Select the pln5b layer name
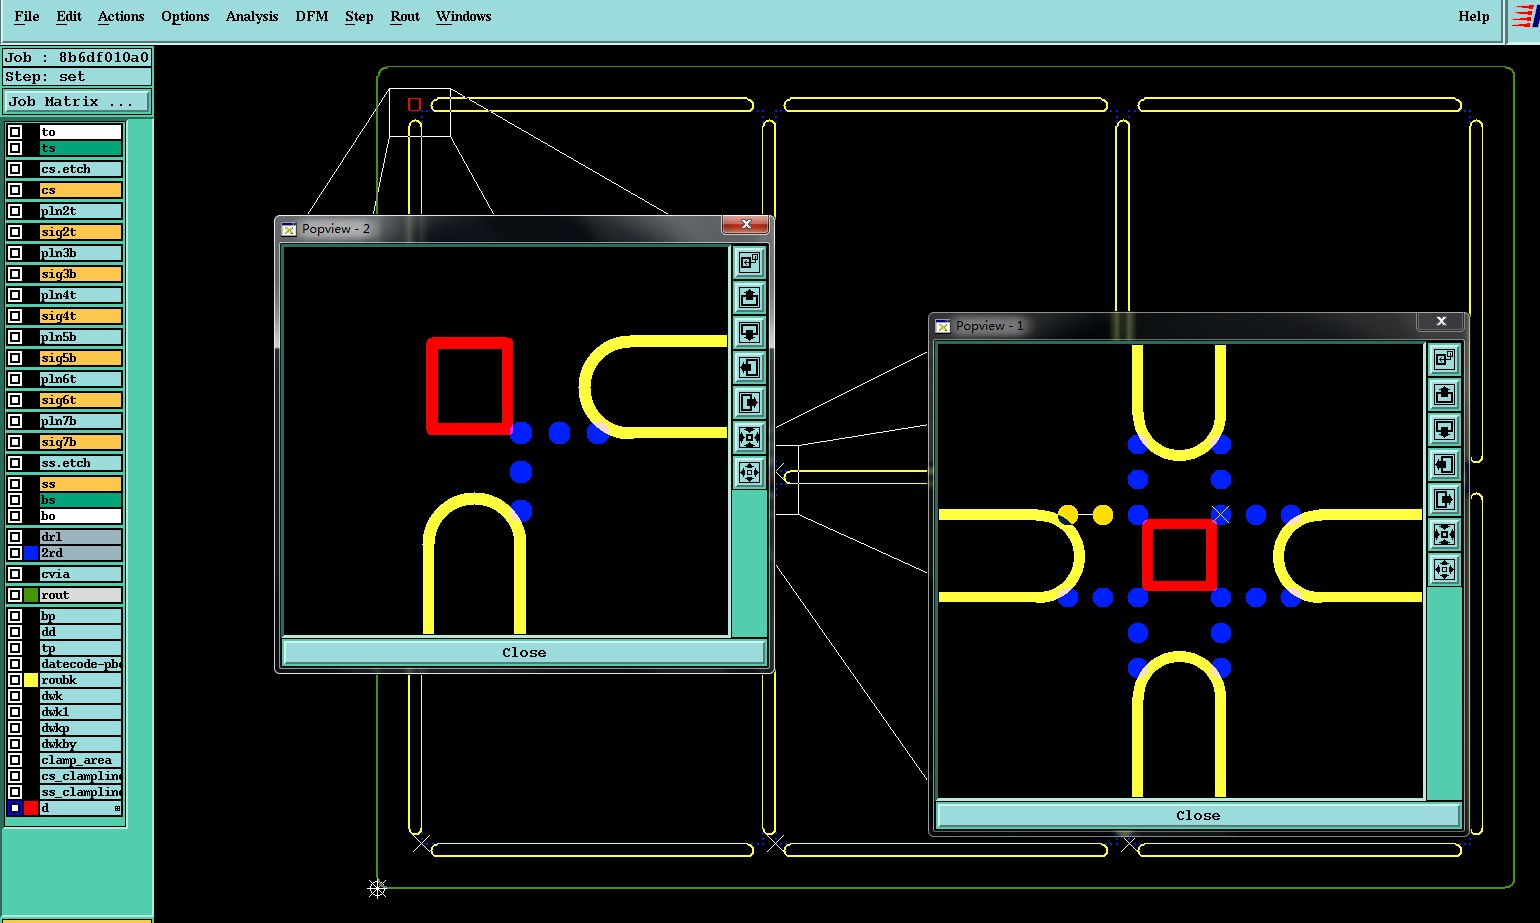Viewport: 1540px width, 923px height. click(x=80, y=337)
